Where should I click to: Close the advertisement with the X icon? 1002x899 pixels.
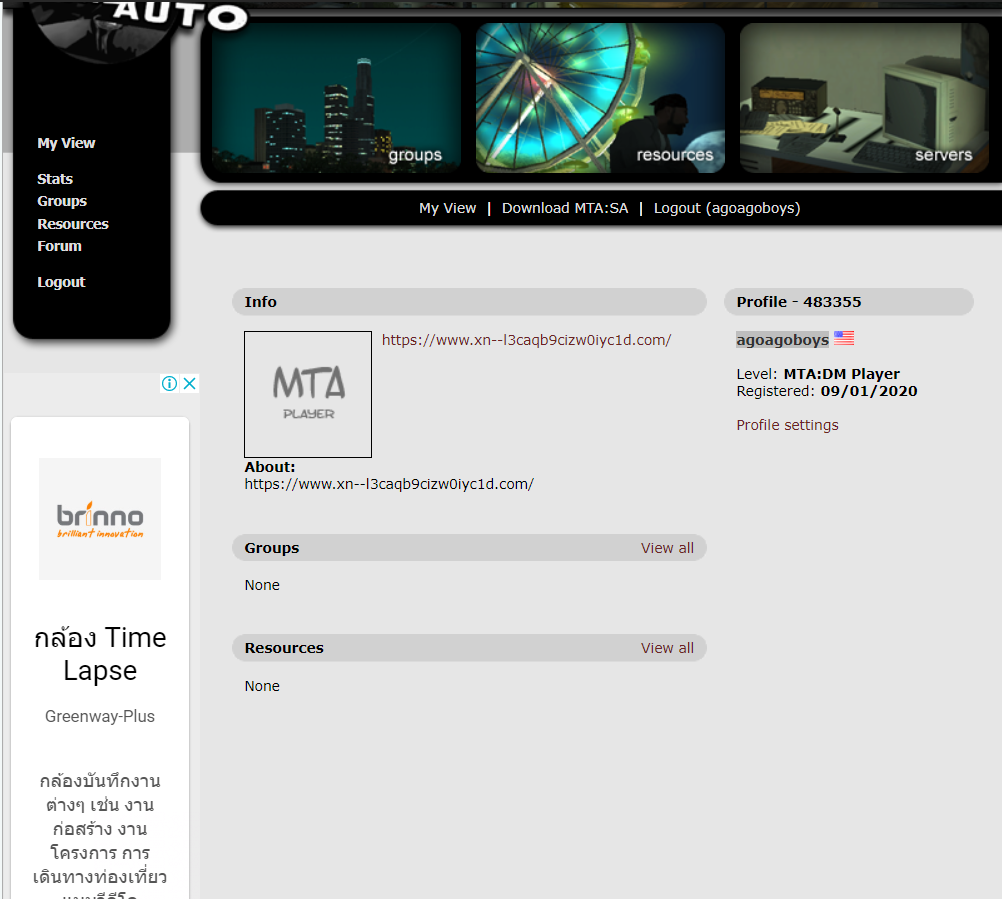pyautogui.click(x=190, y=383)
